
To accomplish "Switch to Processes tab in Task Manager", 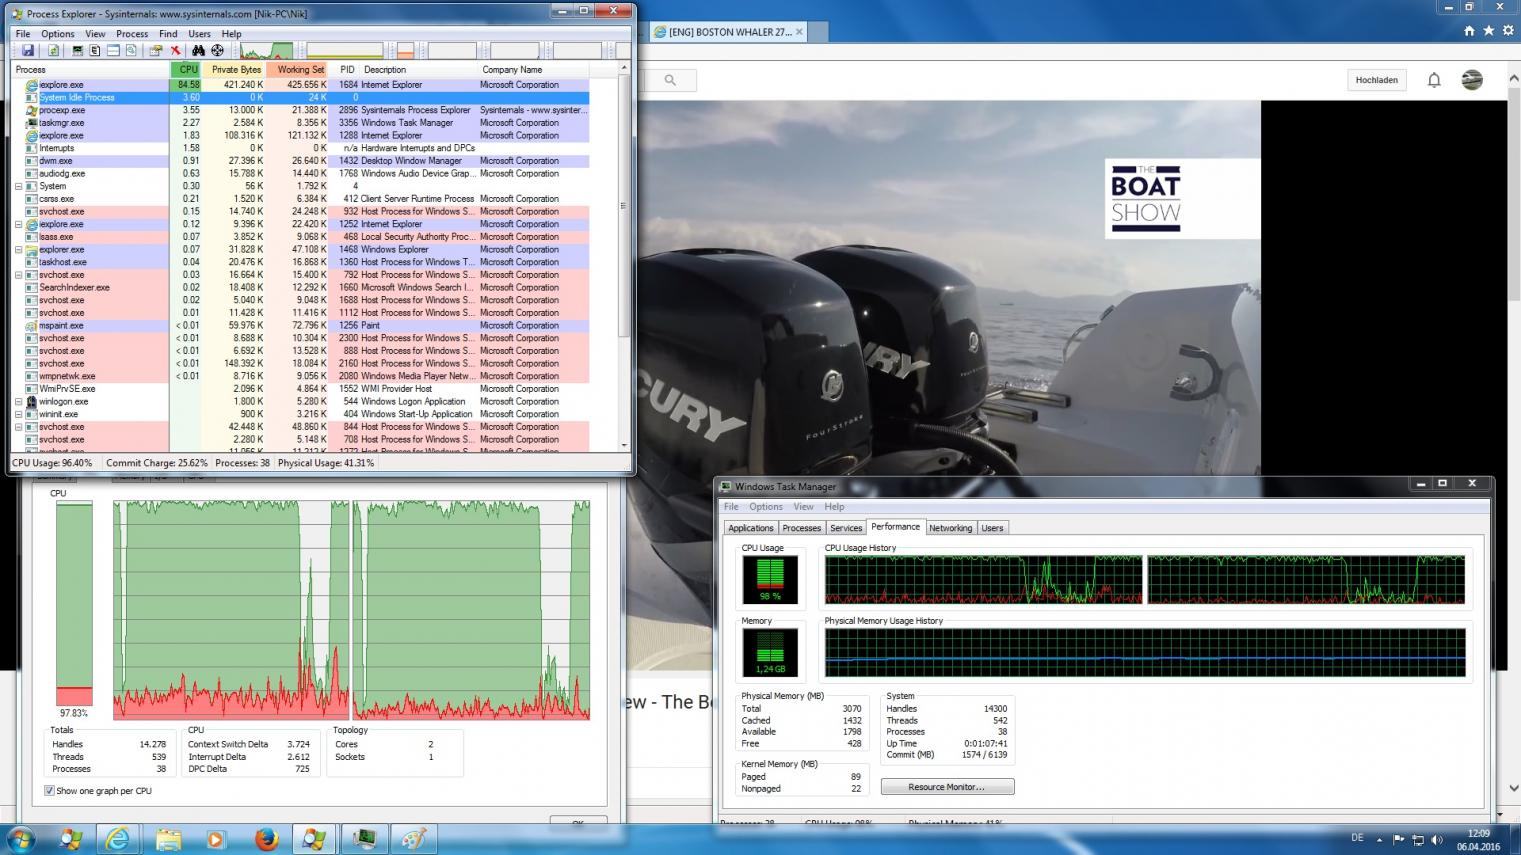I will (x=801, y=528).
